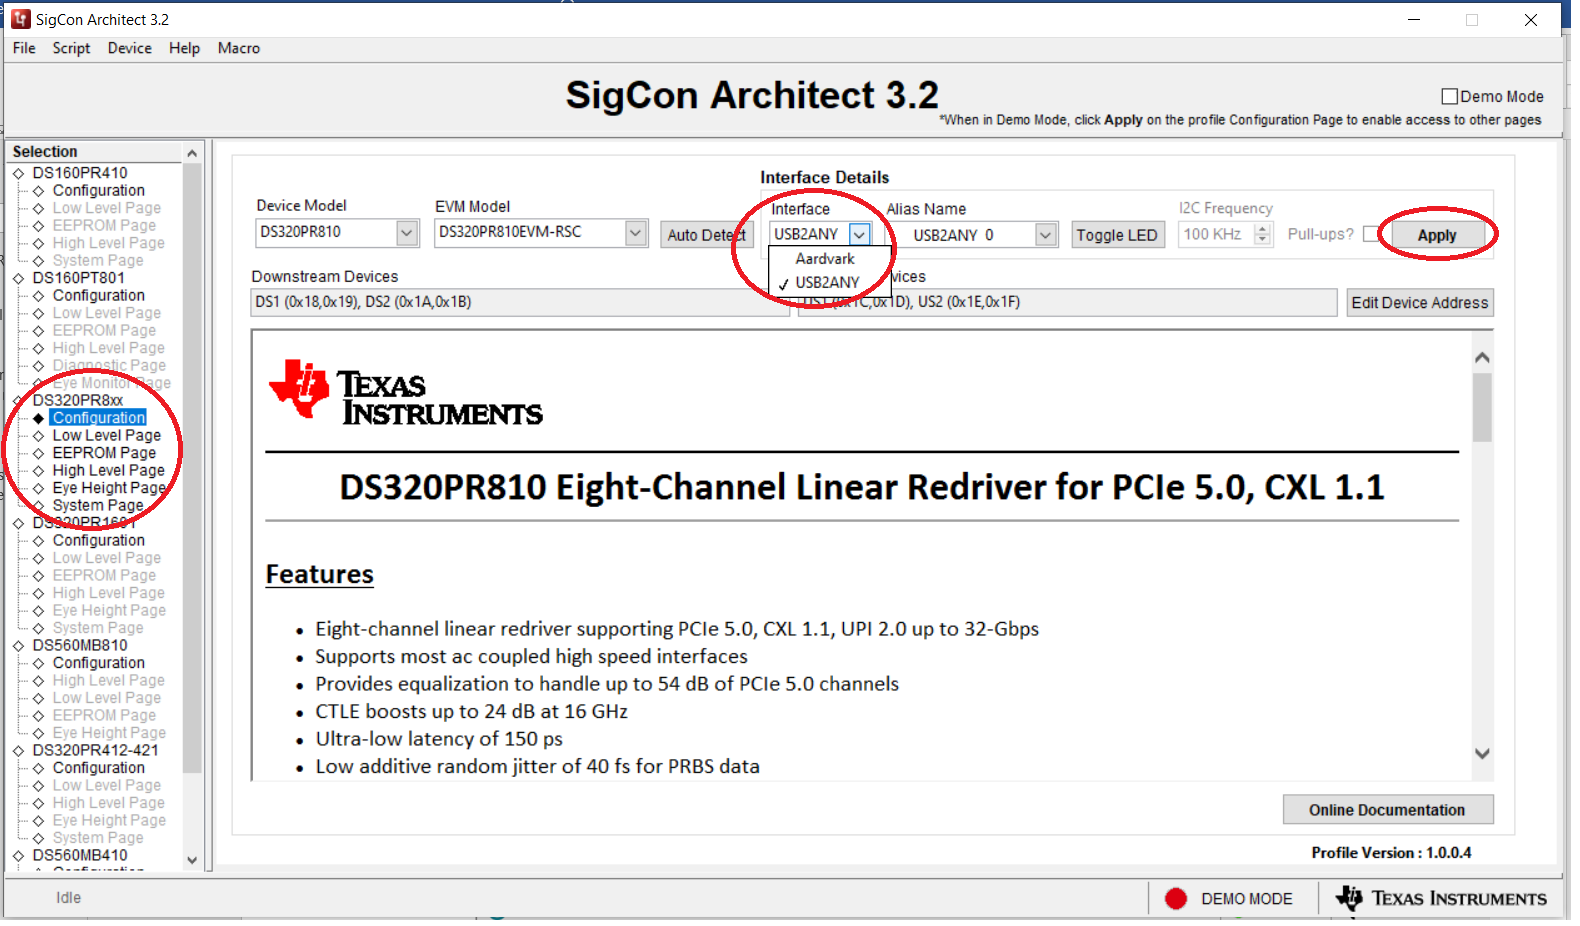The image size is (1580, 926).
Task: Click the Toggle LED button
Action: pos(1117,235)
